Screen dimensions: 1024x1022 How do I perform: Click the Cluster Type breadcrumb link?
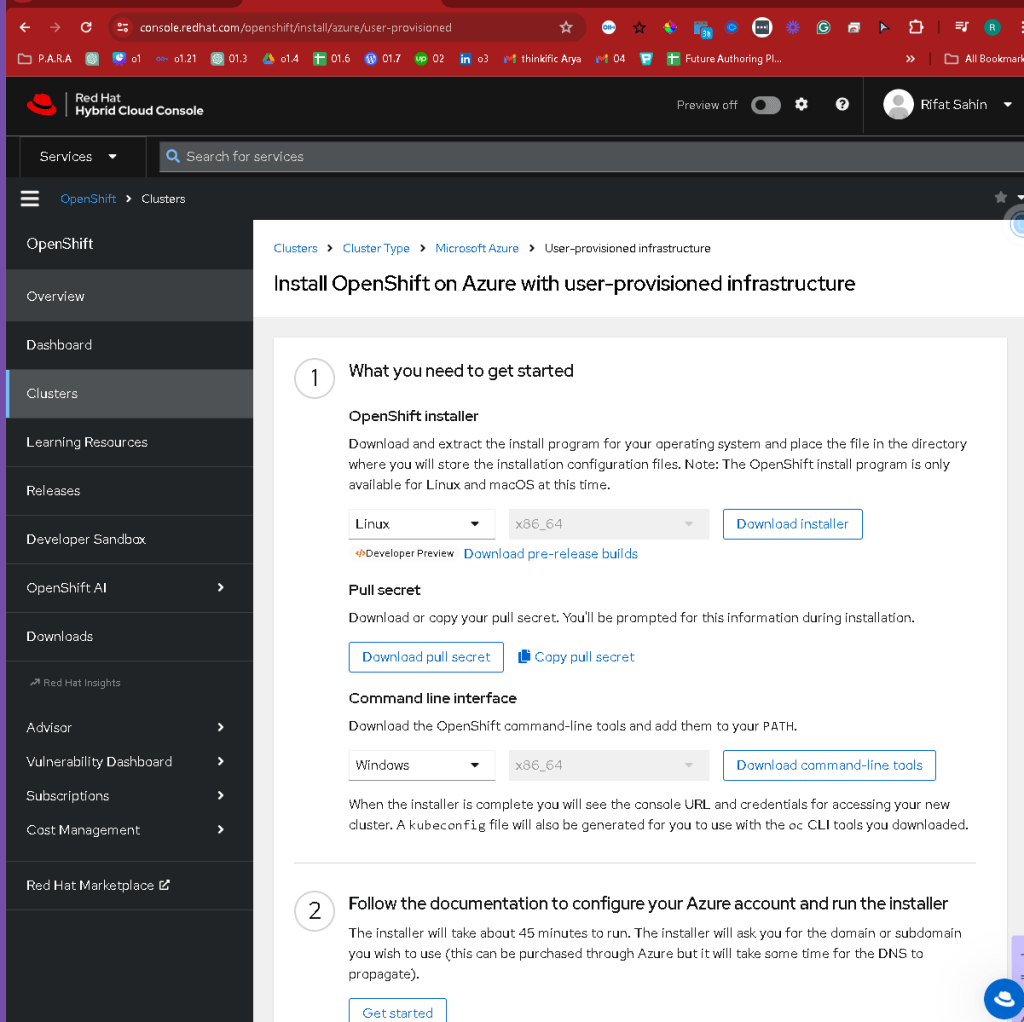[x=376, y=248]
